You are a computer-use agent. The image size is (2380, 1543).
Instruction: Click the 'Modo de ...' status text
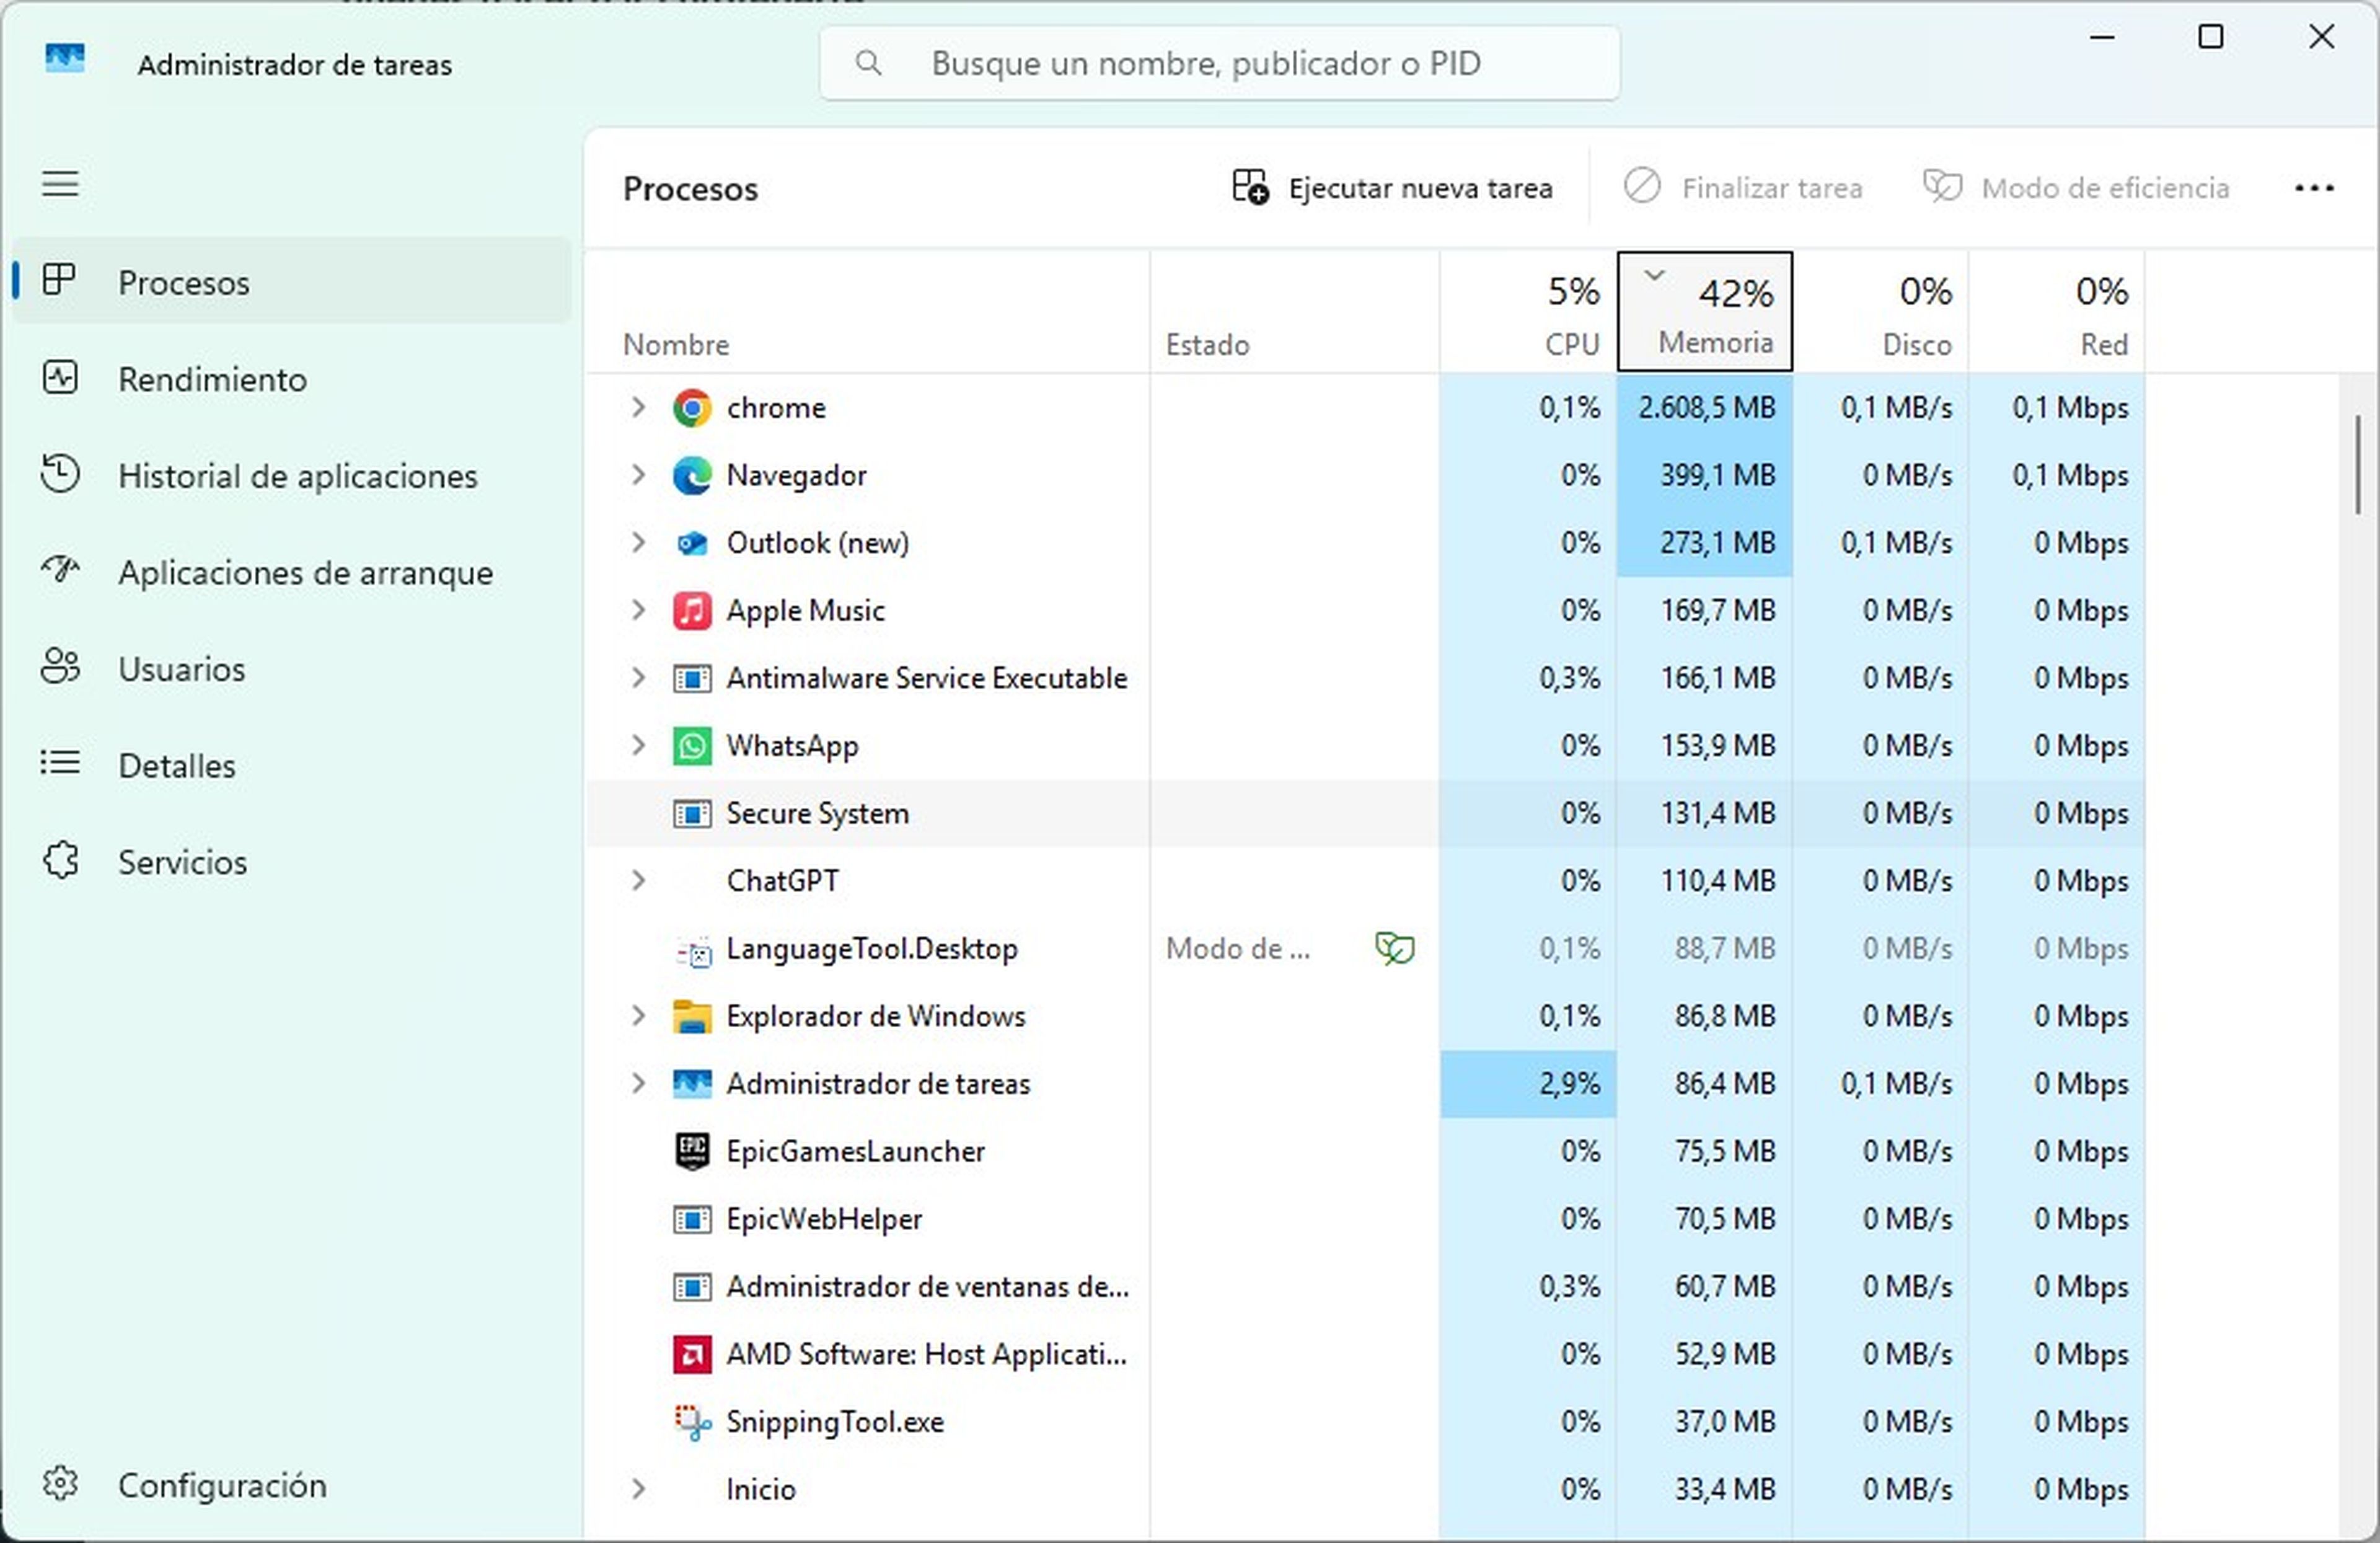1238,948
